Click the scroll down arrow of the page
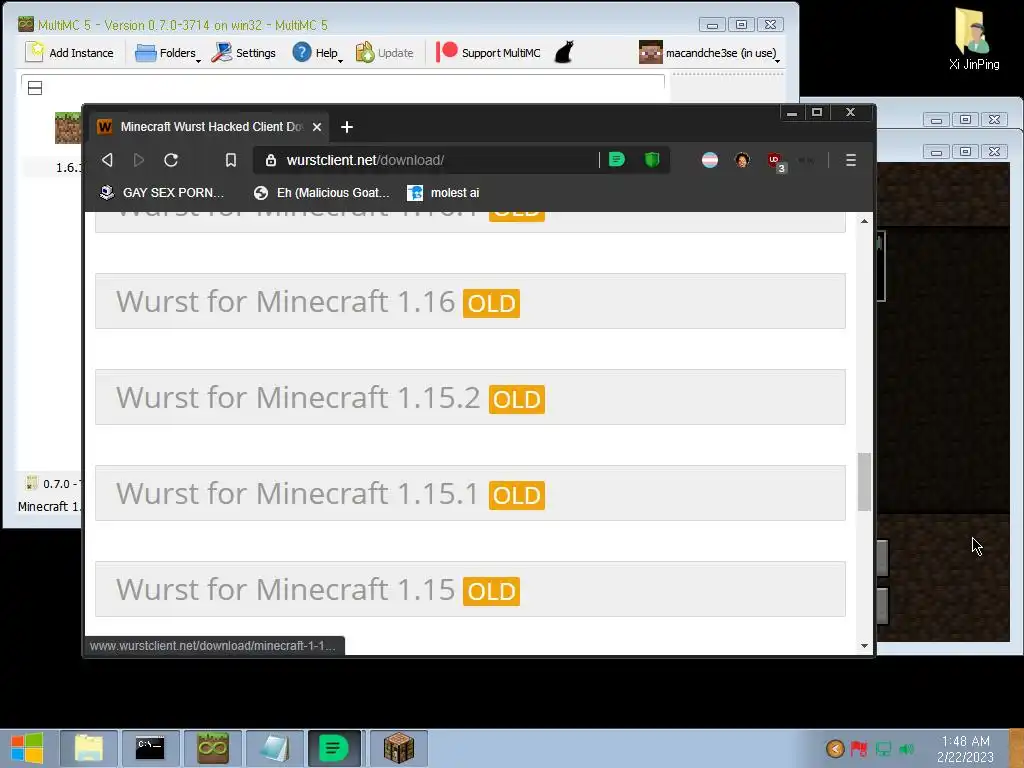The height and width of the screenshot is (768, 1024). 864,646
